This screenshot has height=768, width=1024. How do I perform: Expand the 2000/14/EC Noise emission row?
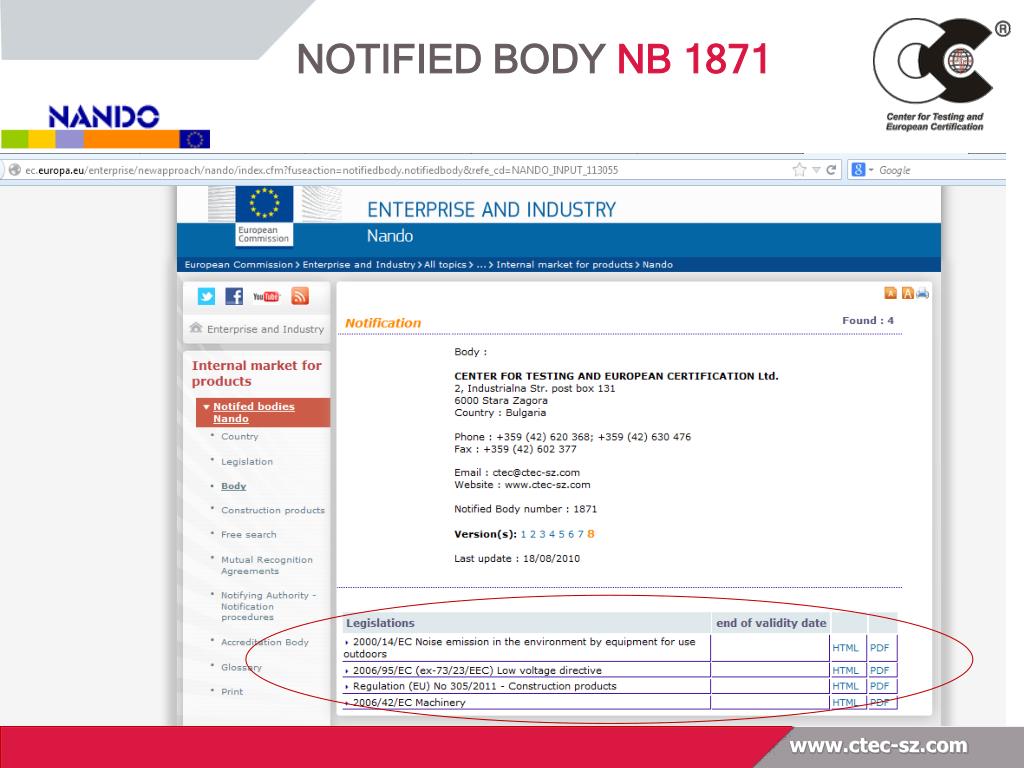click(347, 643)
